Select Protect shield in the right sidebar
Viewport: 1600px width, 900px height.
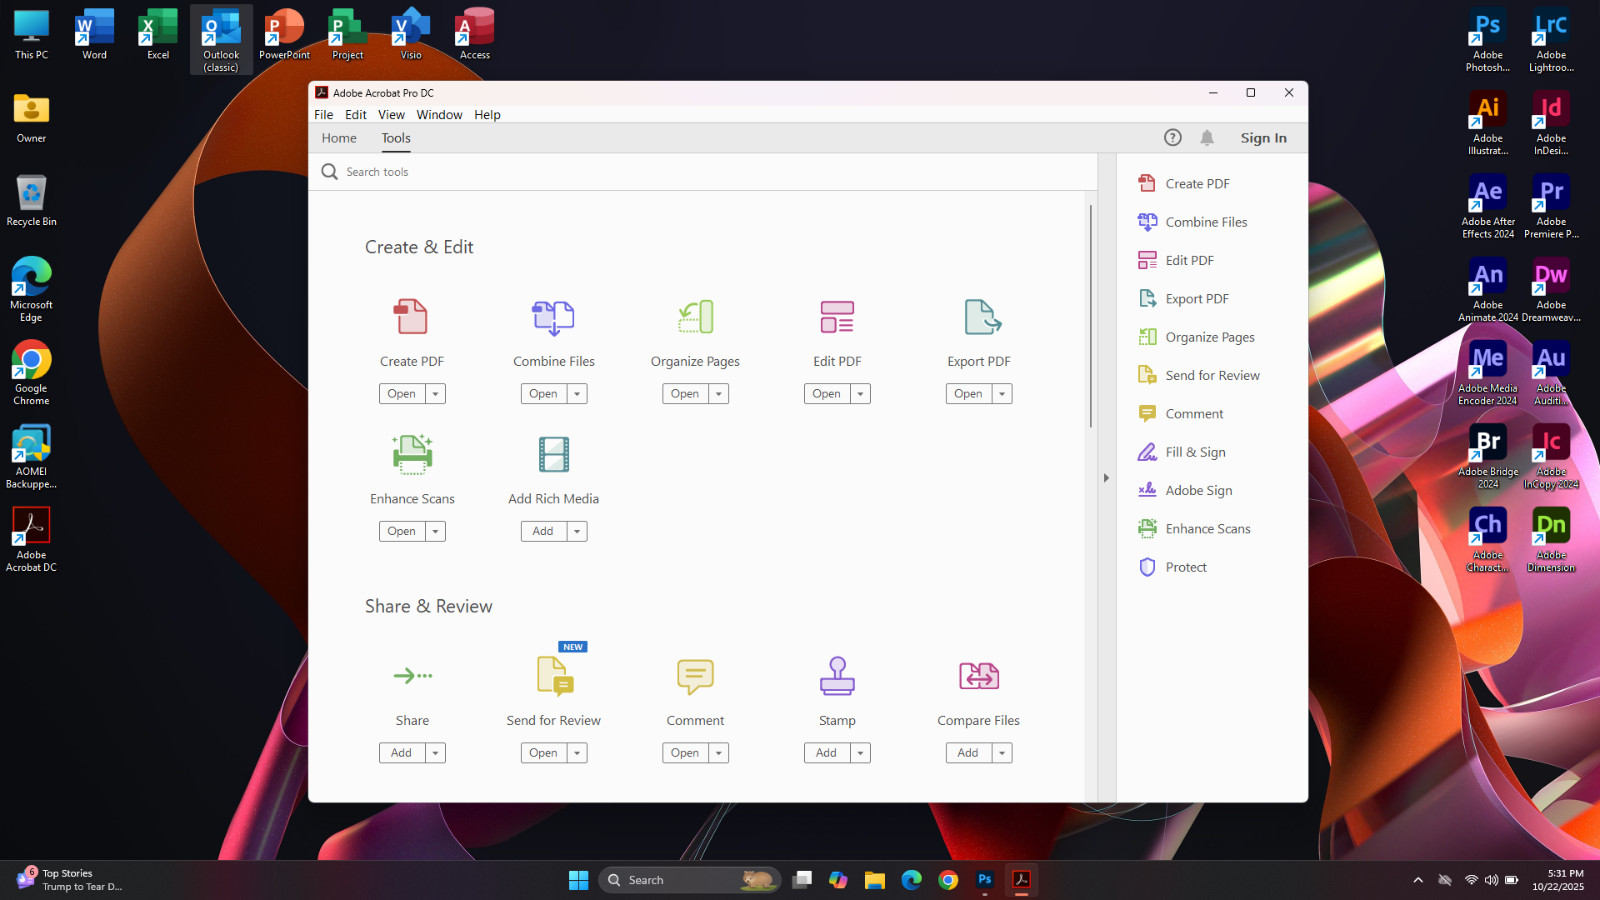click(x=1172, y=567)
